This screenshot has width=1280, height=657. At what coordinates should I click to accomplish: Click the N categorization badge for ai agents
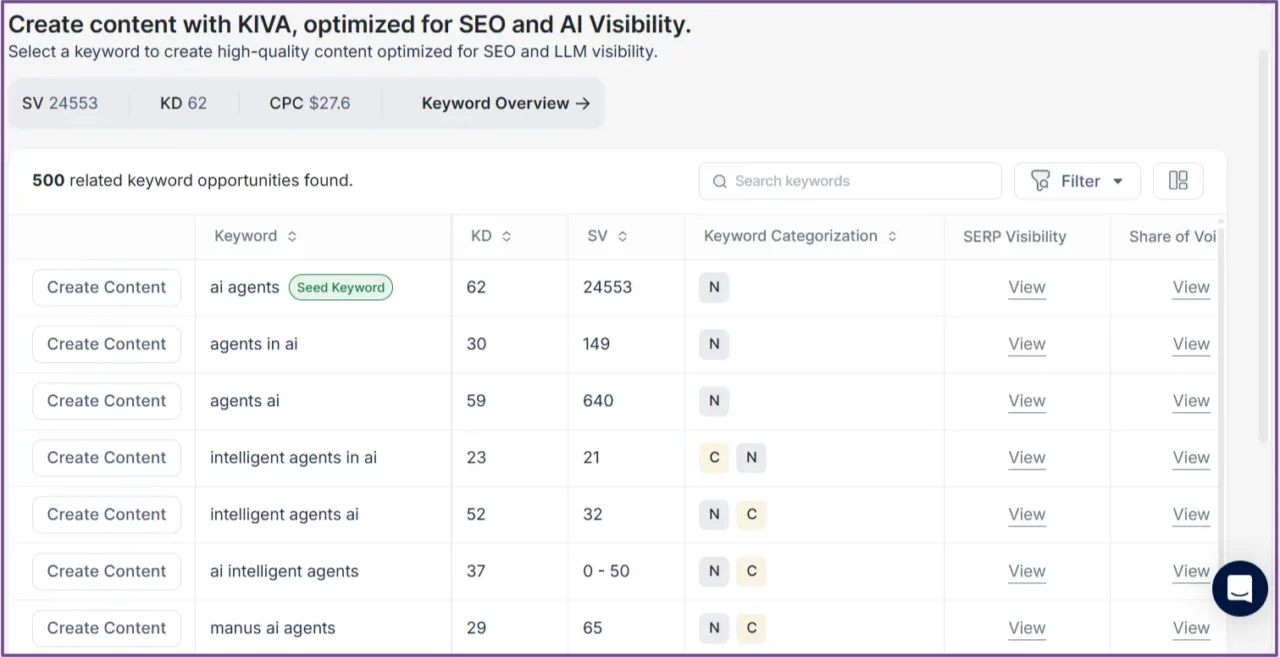tap(713, 287)
